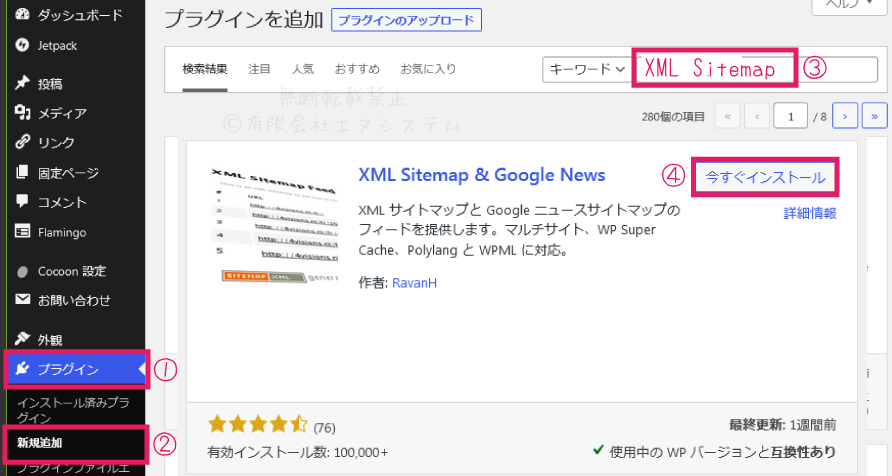This screenshot has width=892, height=476.
Task: Select 新規追加 in the plugin submenu
Action: tap(39, 442)
